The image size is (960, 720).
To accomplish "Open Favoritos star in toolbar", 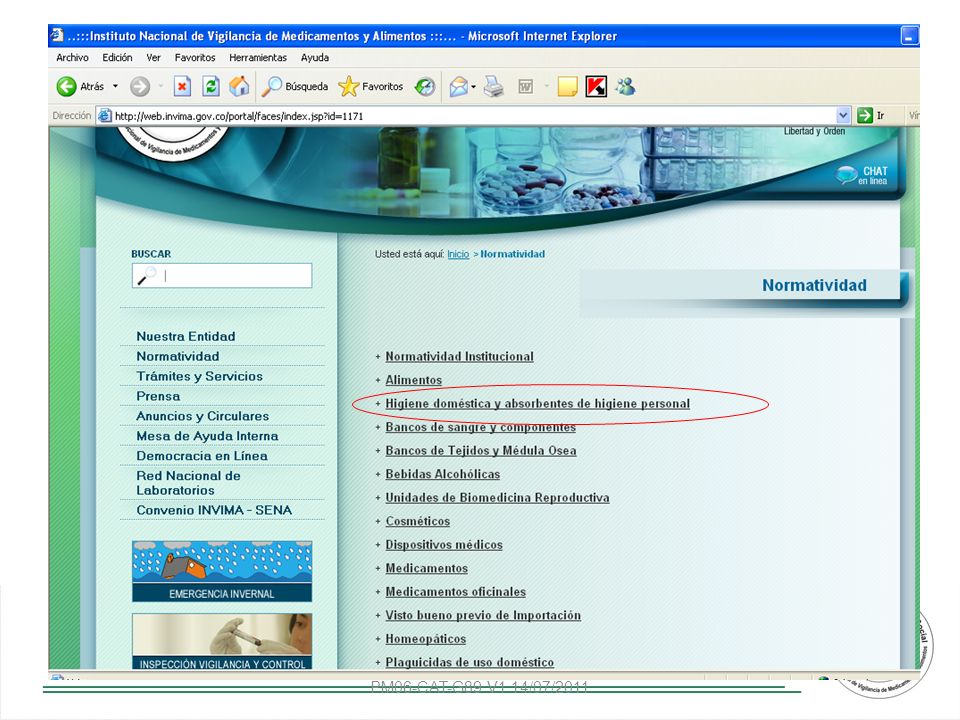I will coord(371,86).
